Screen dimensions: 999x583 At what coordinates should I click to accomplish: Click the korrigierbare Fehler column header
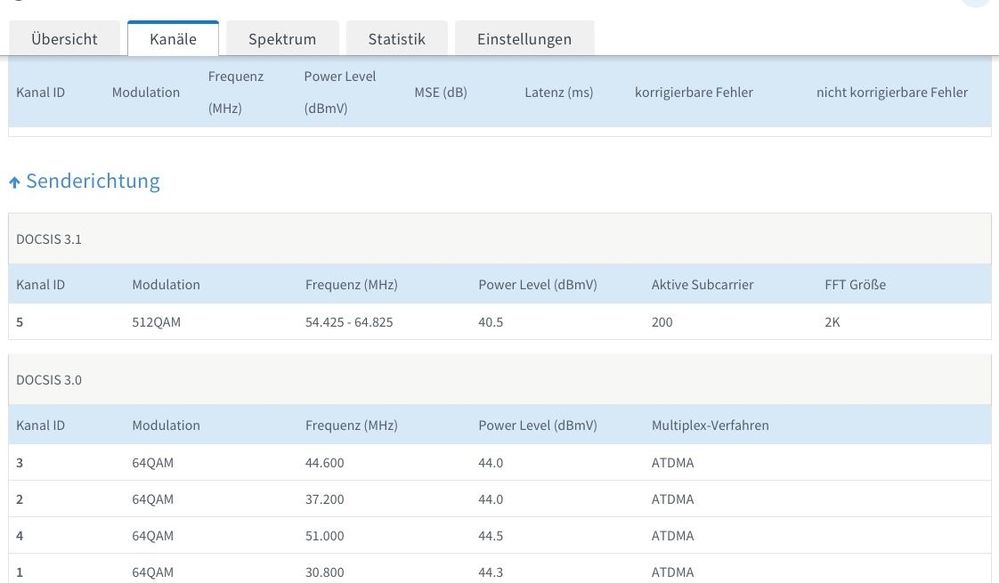[x=693, y=92]
